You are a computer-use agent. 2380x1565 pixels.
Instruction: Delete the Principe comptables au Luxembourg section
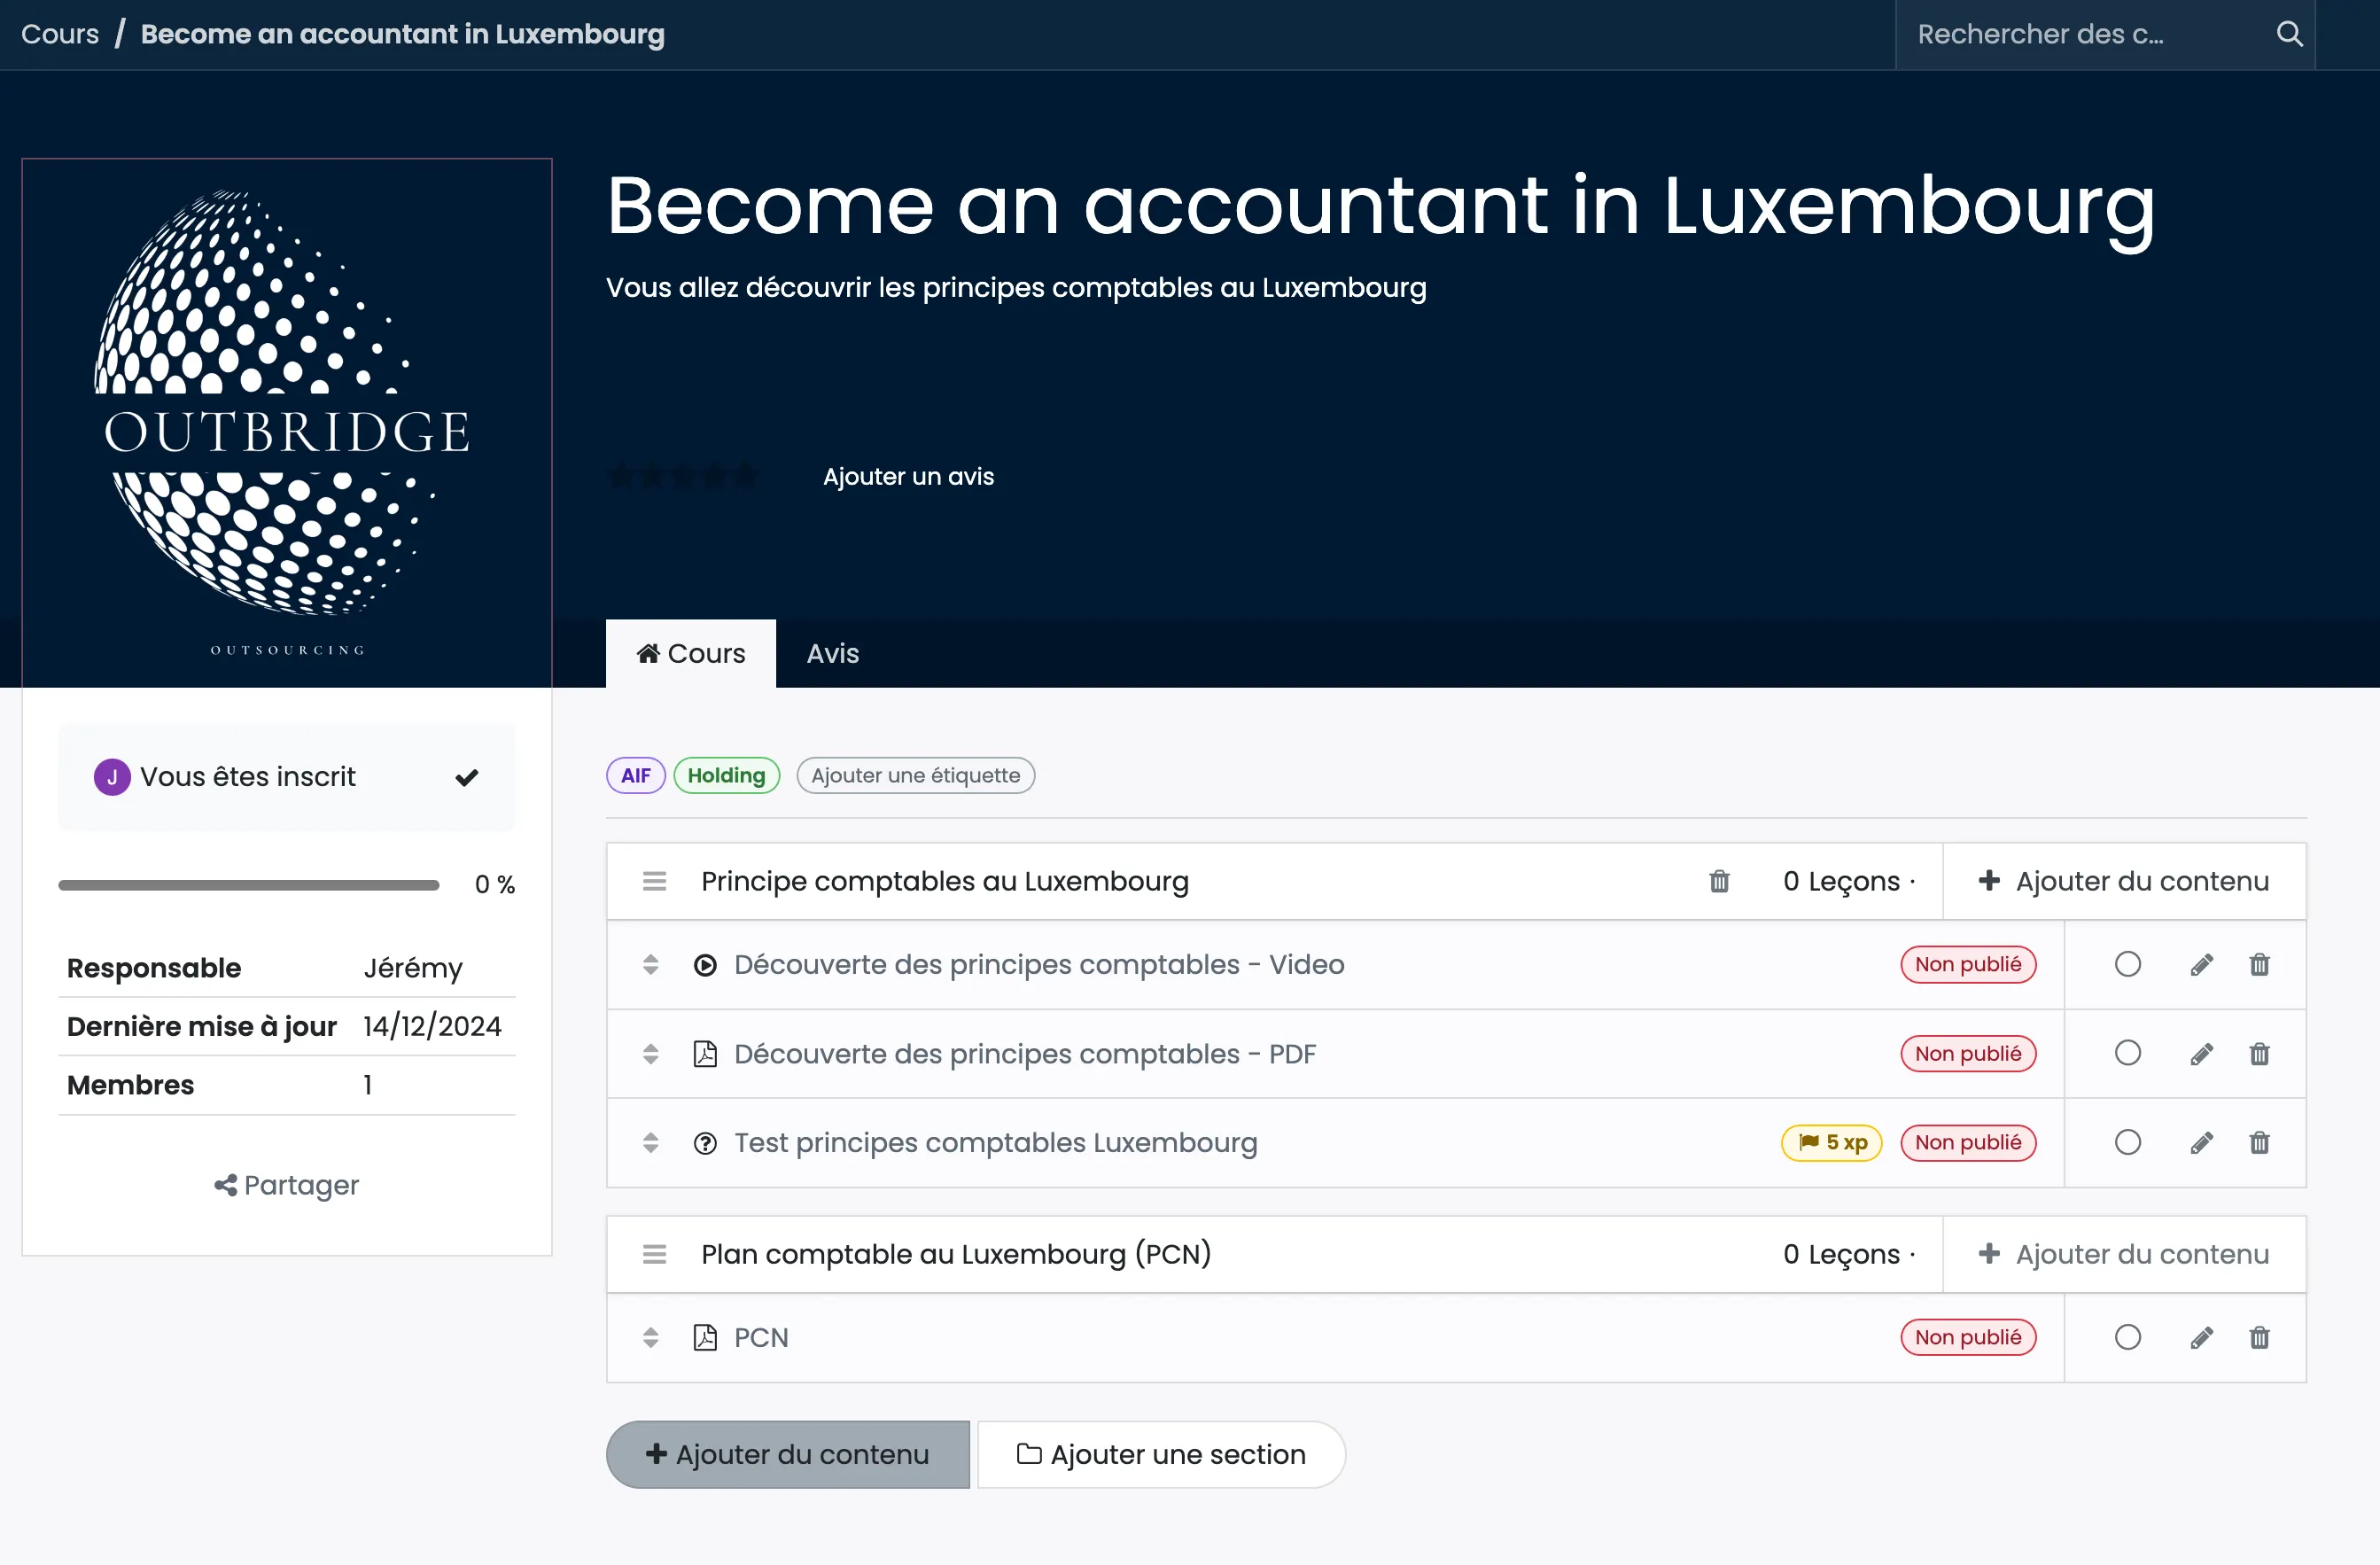(1719, 881)
